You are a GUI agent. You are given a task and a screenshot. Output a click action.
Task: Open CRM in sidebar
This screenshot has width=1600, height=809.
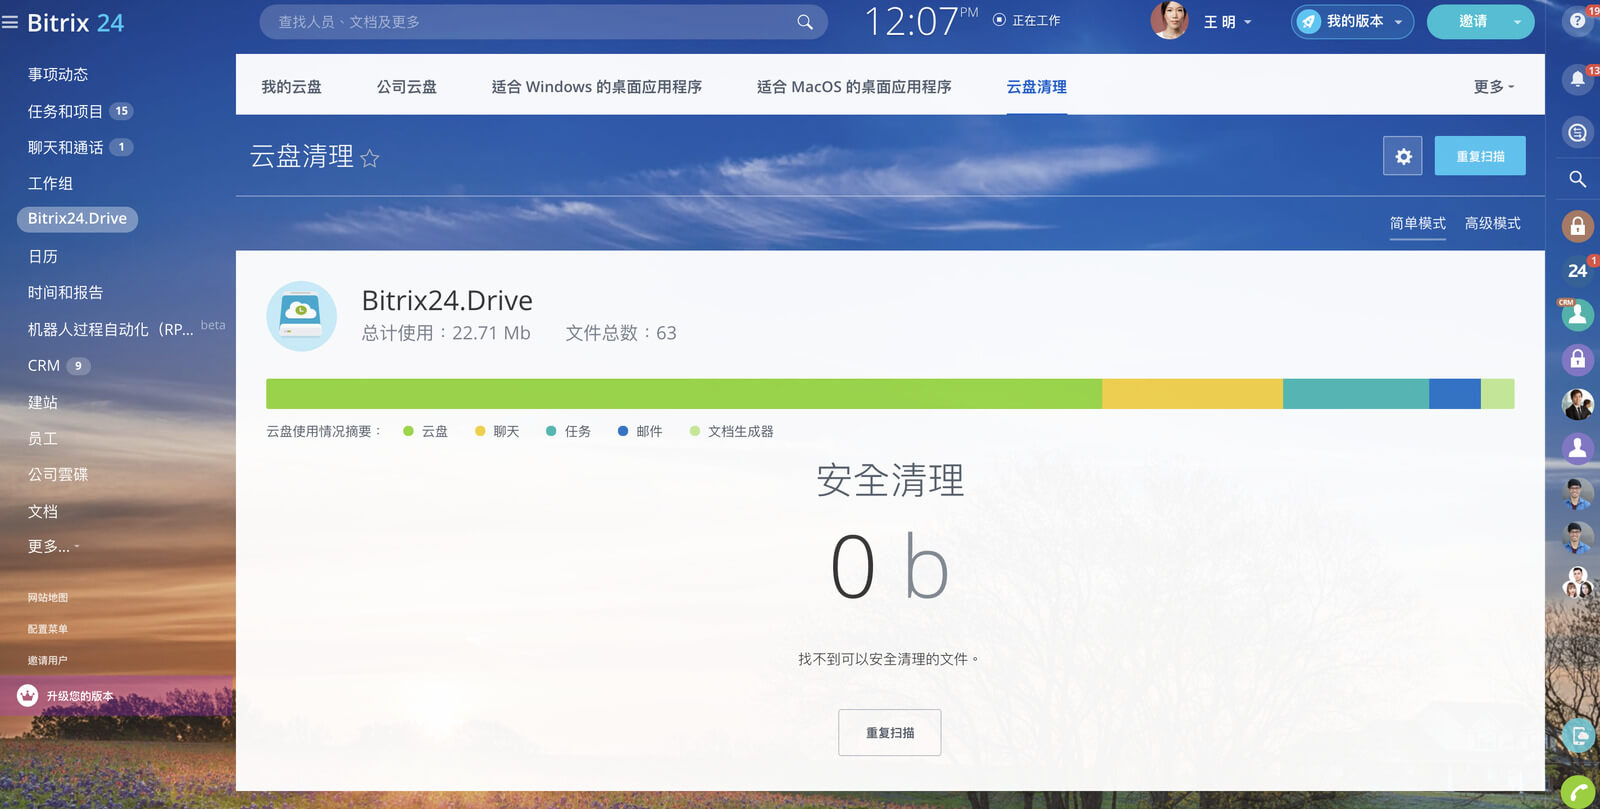pos(44,366)
